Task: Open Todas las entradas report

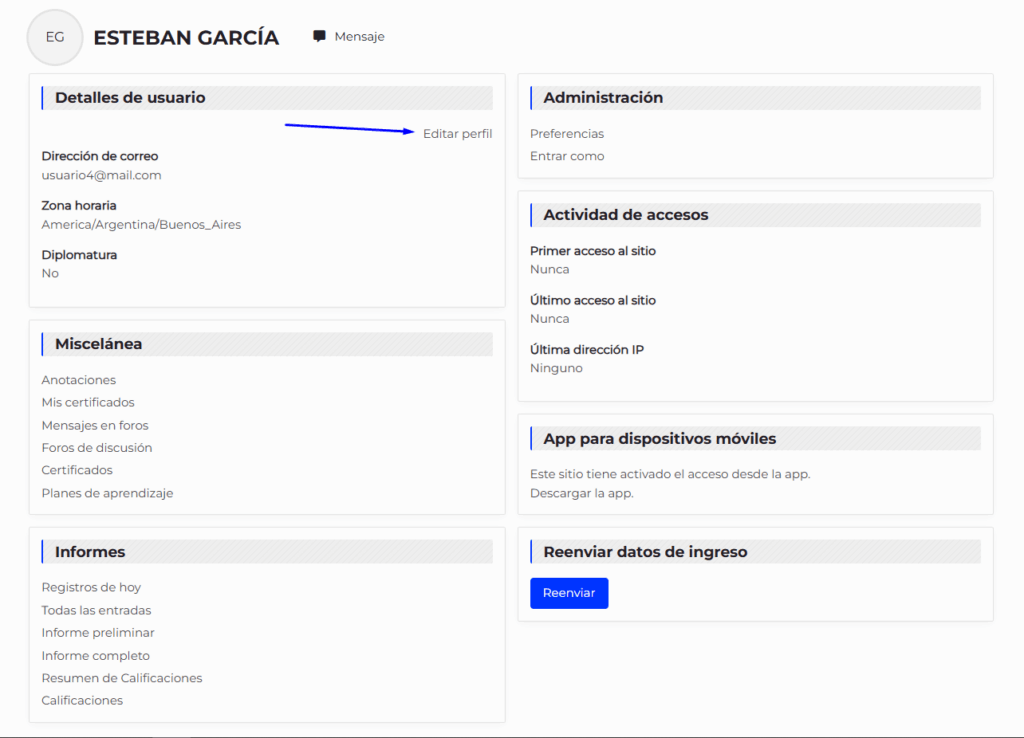Action: coord(96,610)
